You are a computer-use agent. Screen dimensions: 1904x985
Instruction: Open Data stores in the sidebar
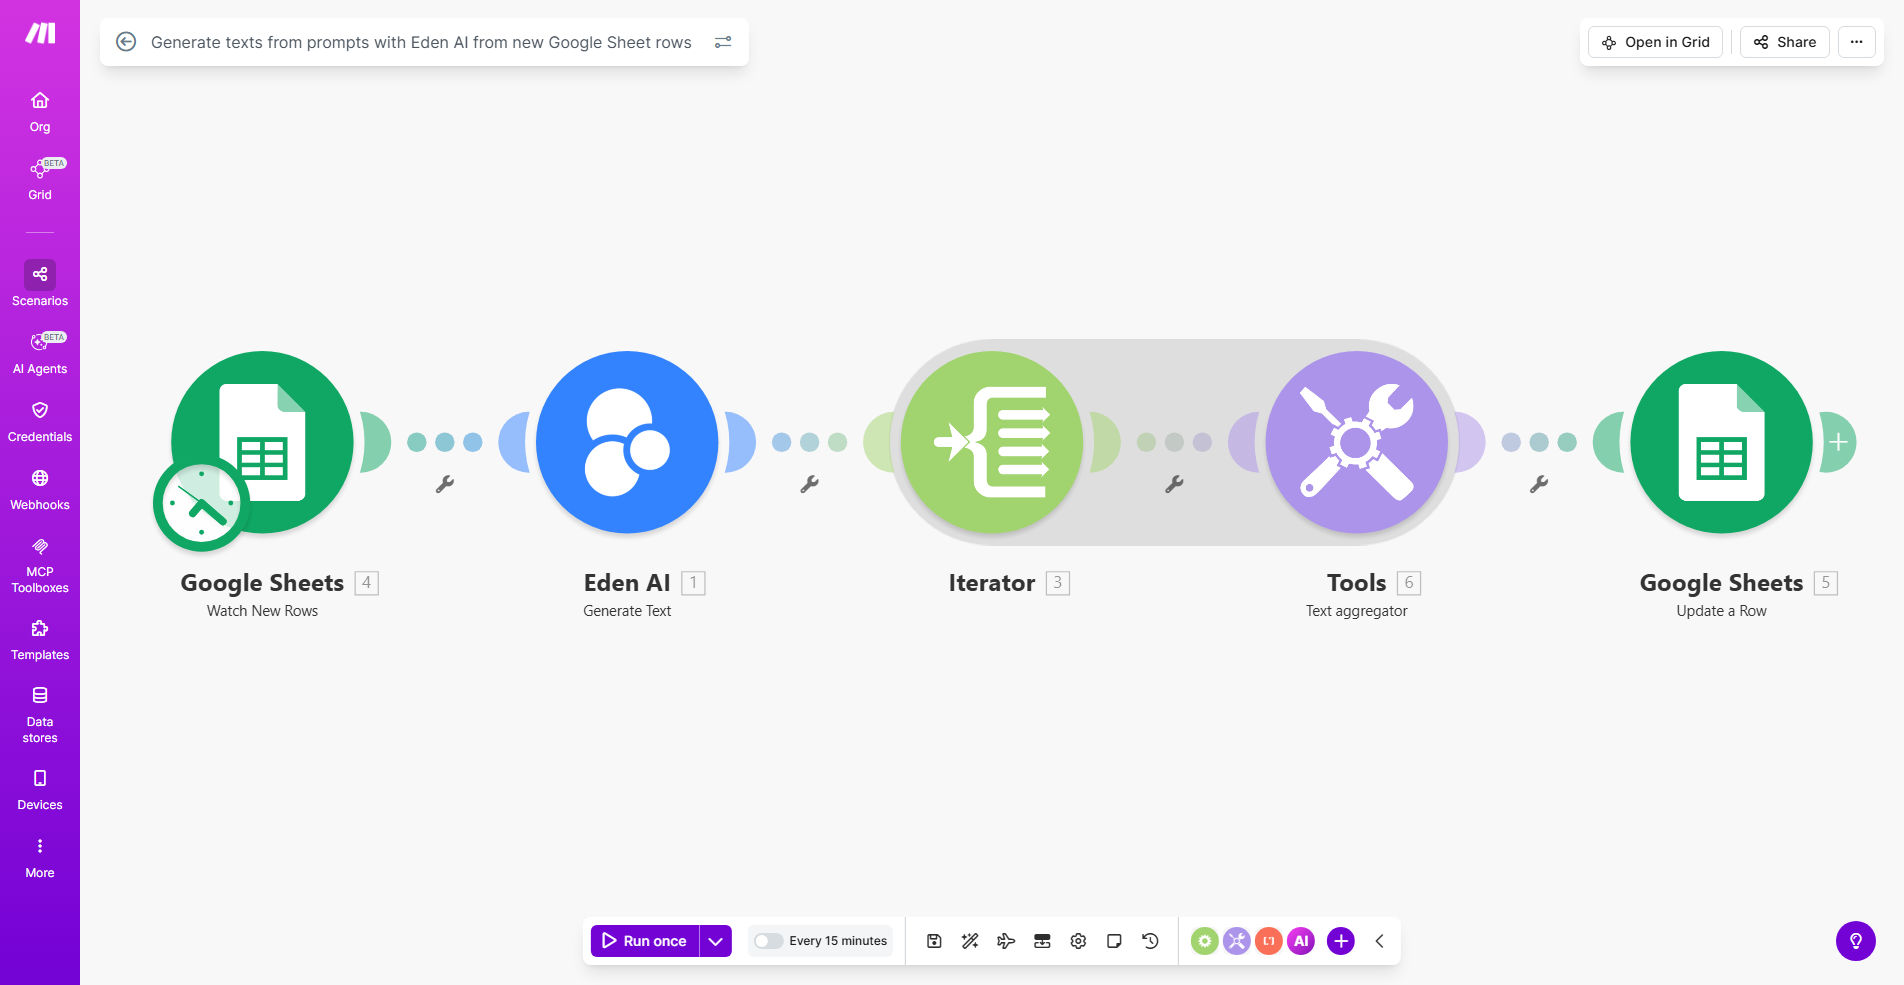pyautogui.click(x=40, y=715)
